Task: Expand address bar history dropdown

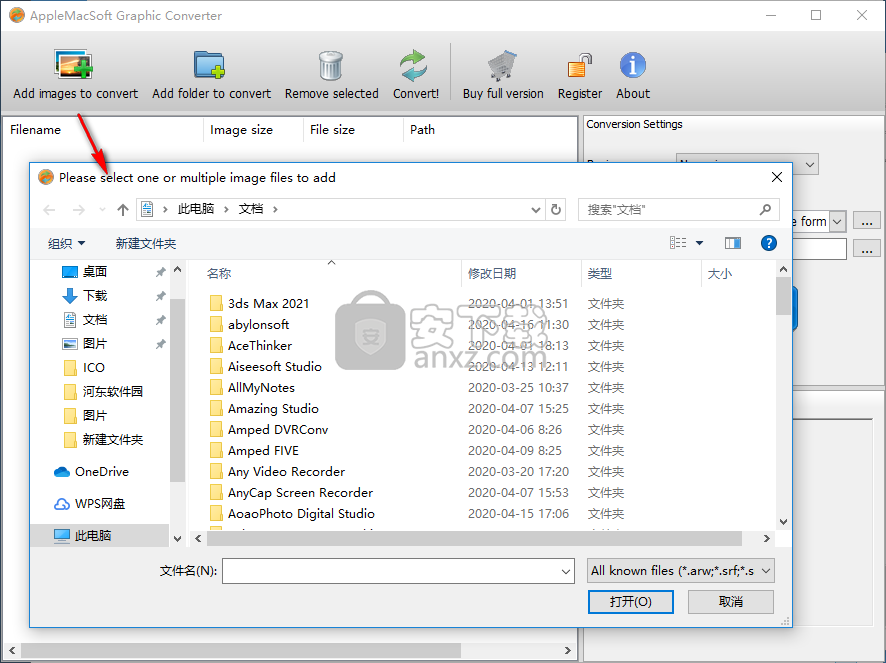Action: point(536,210)
